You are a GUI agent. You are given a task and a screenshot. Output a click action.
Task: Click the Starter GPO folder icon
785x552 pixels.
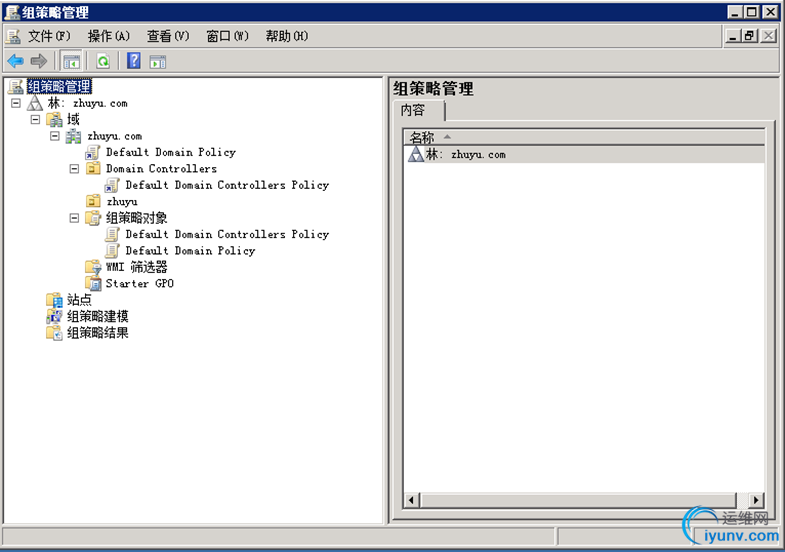coord(93,283)
